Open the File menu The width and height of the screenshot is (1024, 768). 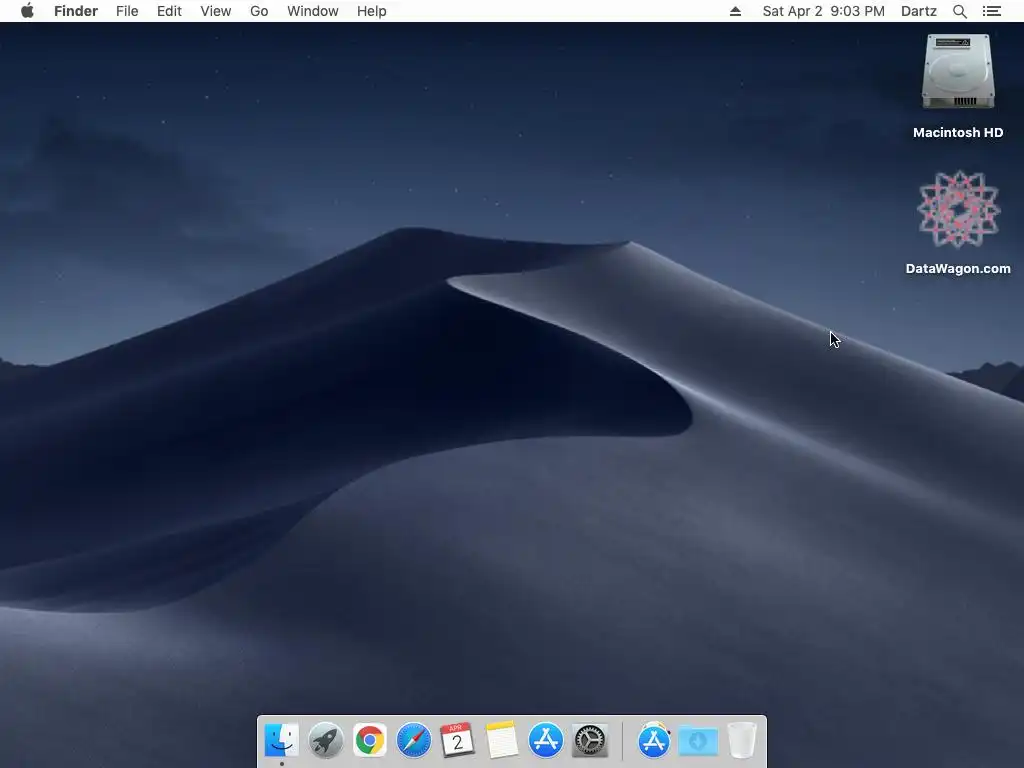click(127, 11)
